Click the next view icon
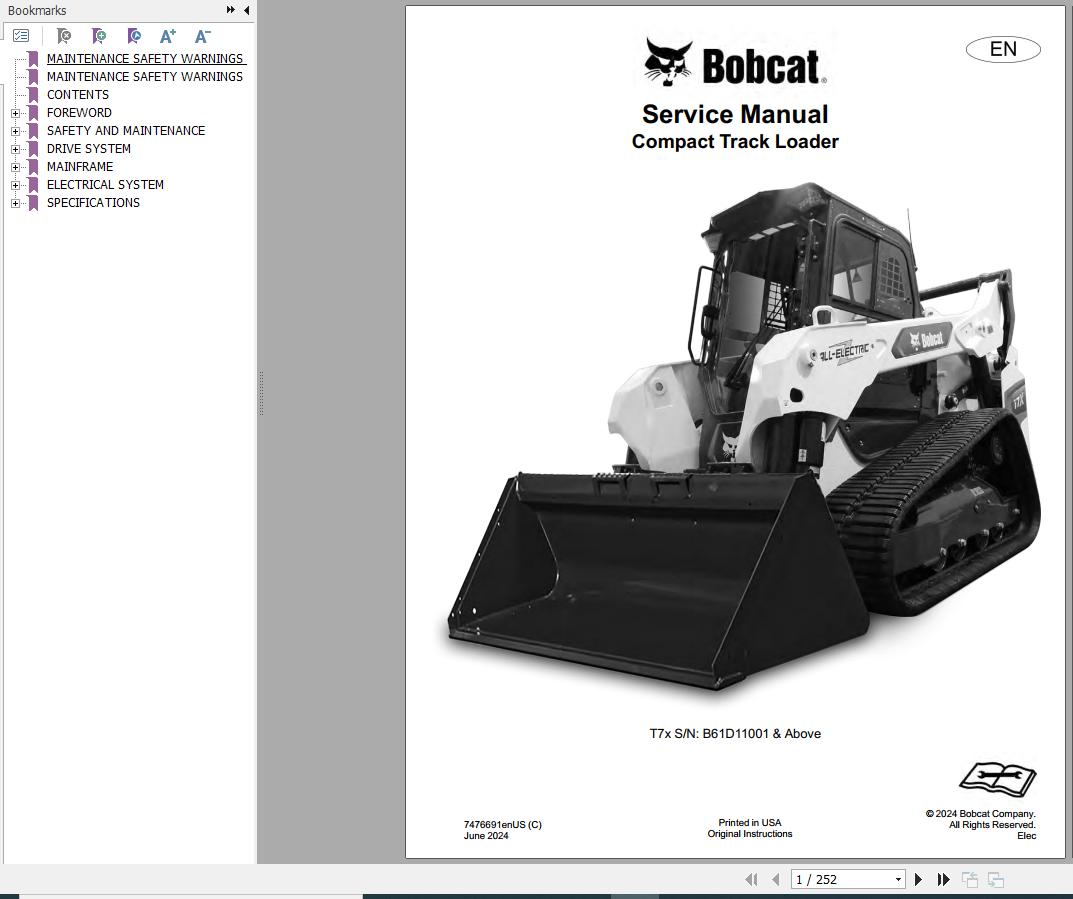Viewport: 1073px width, 899px height. click(996, 879)
